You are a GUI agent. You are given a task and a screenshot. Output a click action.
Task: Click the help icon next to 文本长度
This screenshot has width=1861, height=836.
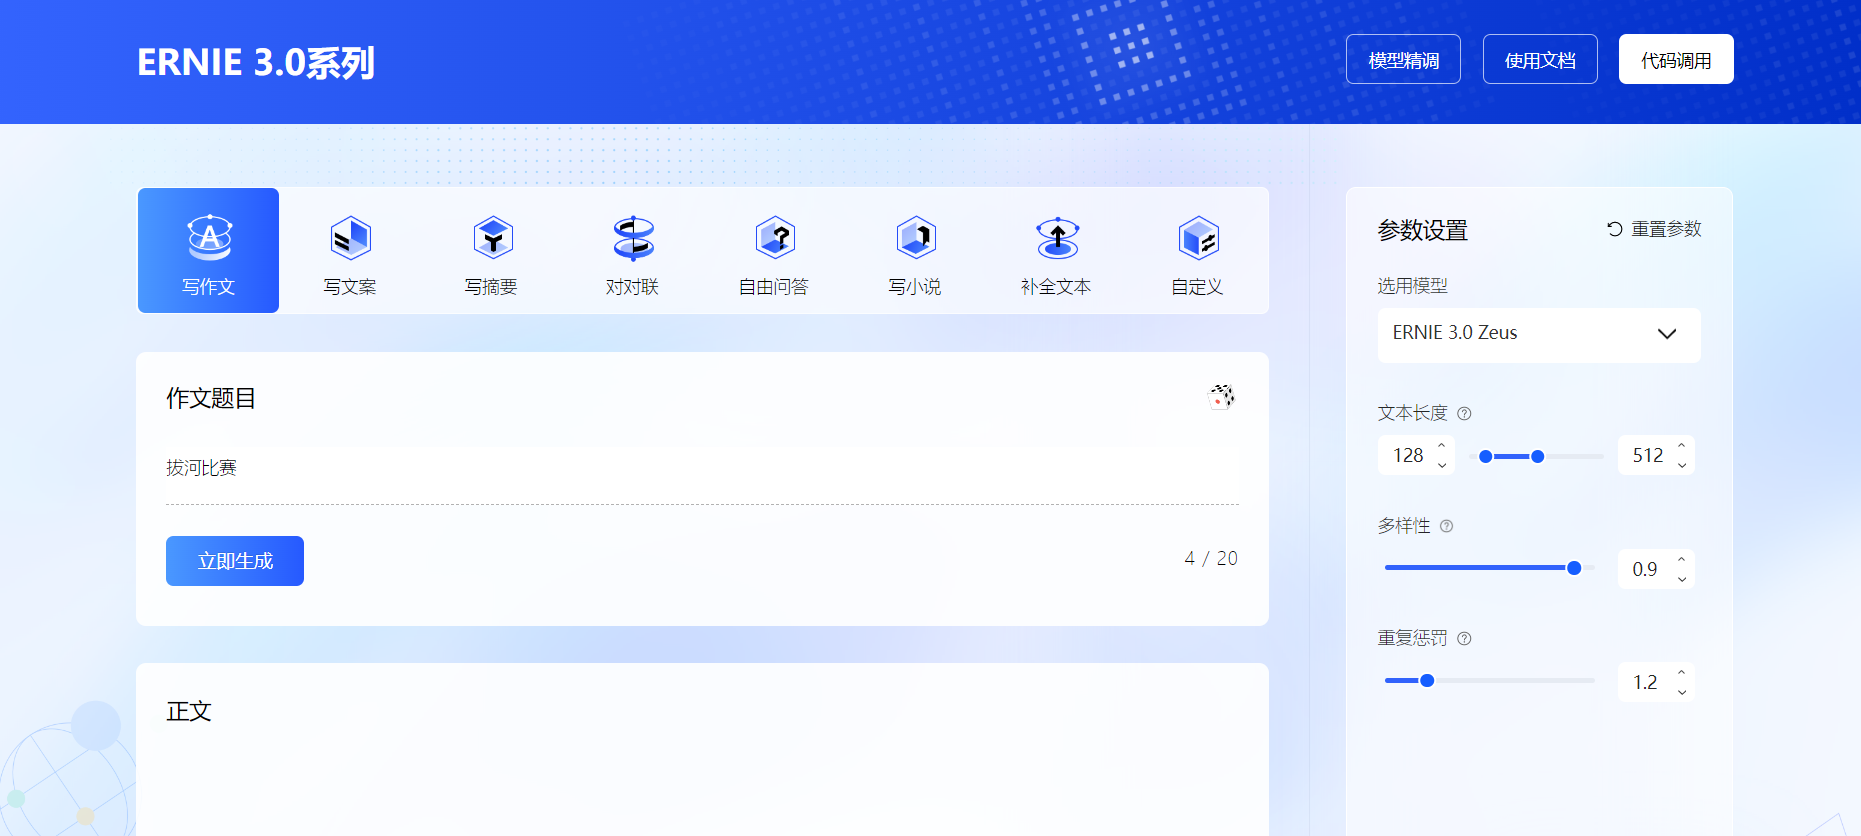(1464, 413)
